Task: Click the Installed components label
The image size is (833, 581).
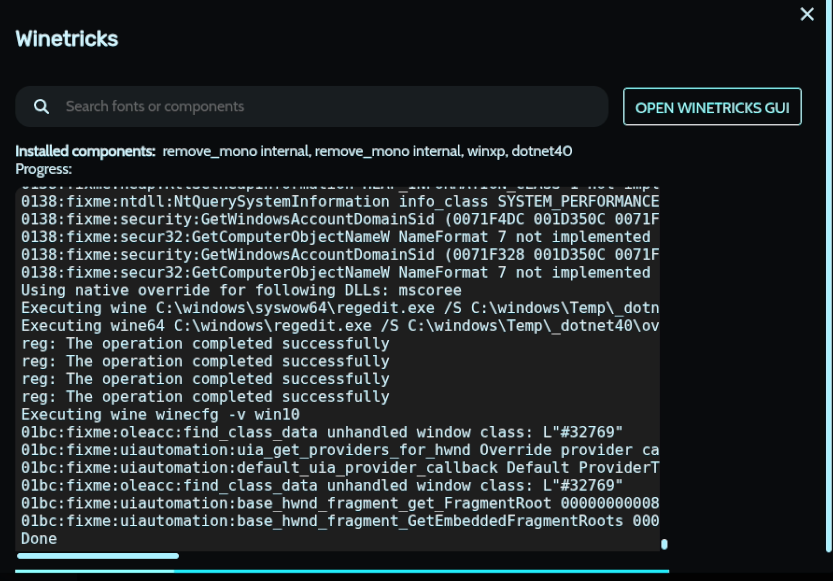Action: (x=85, y=151)
